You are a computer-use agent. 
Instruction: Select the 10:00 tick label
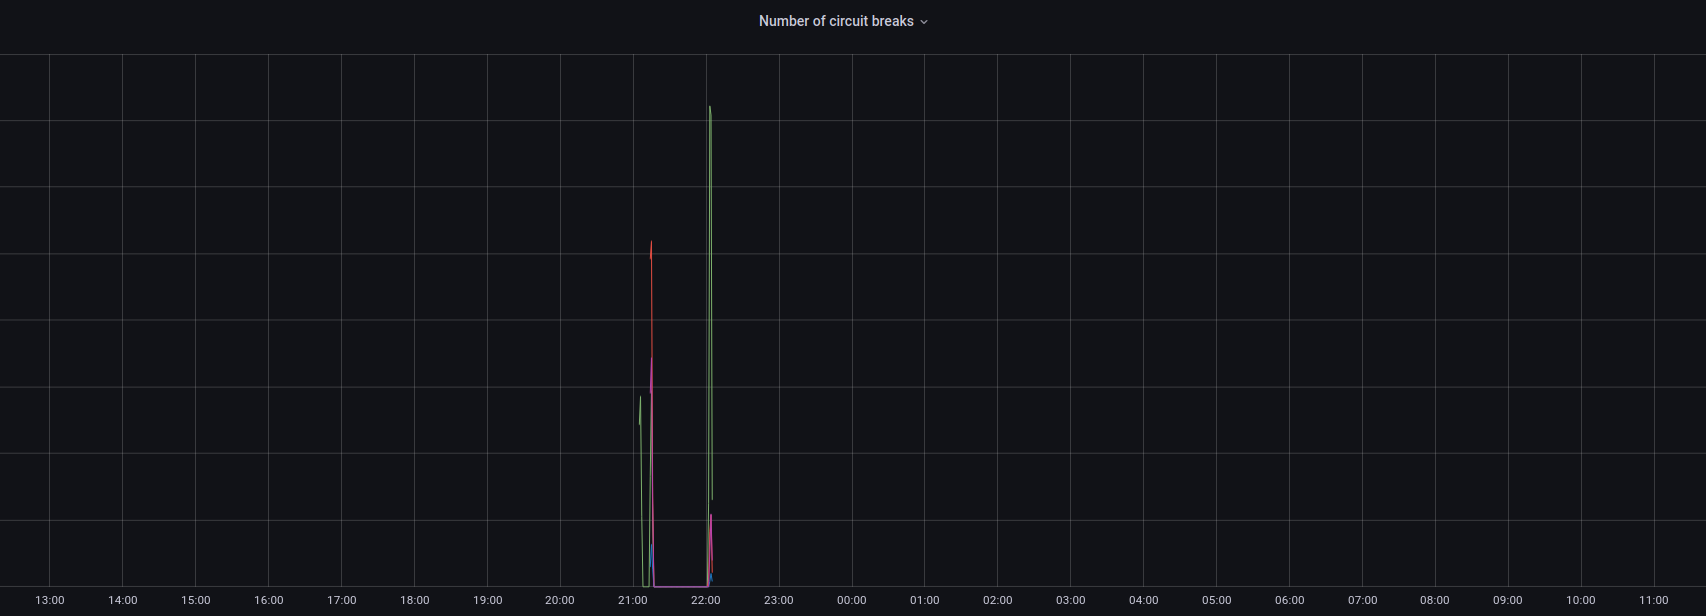pos(1581,600)
